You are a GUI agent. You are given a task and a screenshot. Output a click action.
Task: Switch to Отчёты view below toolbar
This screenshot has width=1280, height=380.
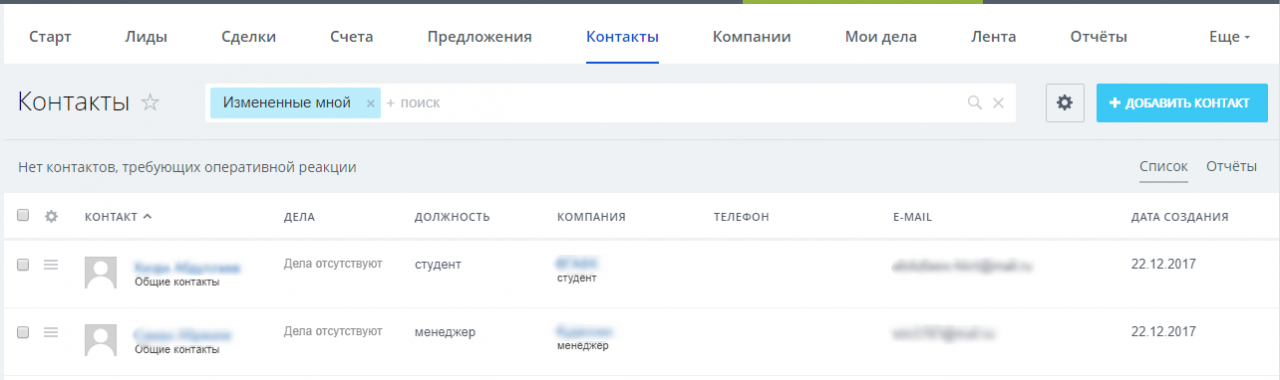click(x=1231, y=167)
